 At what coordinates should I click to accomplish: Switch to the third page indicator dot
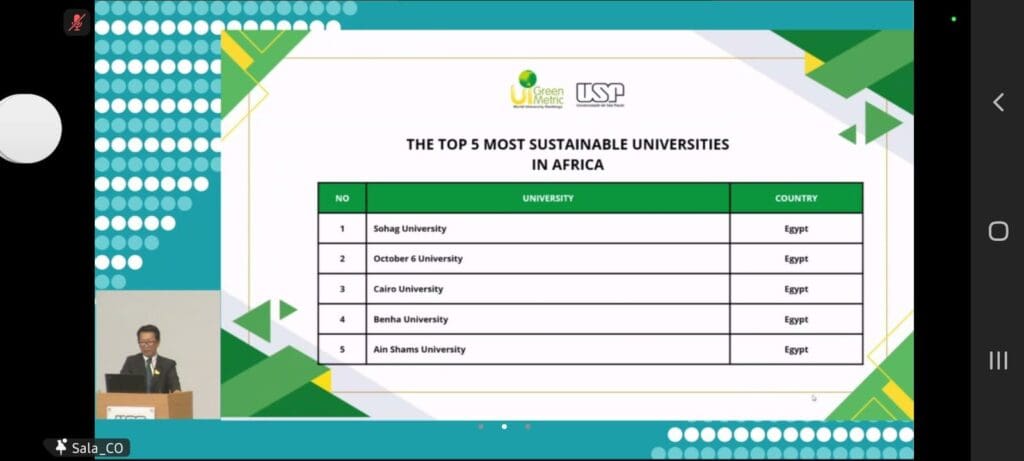pos(528,427)
